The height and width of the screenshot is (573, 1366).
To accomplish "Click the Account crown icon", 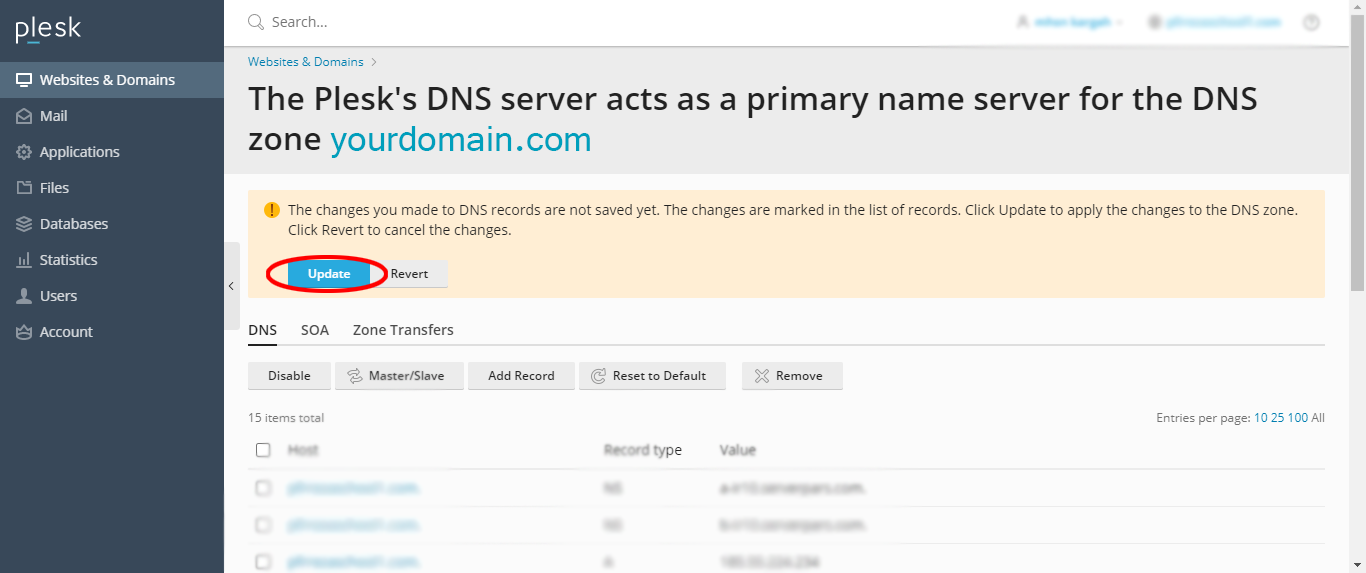I will [x=24, y=332].
